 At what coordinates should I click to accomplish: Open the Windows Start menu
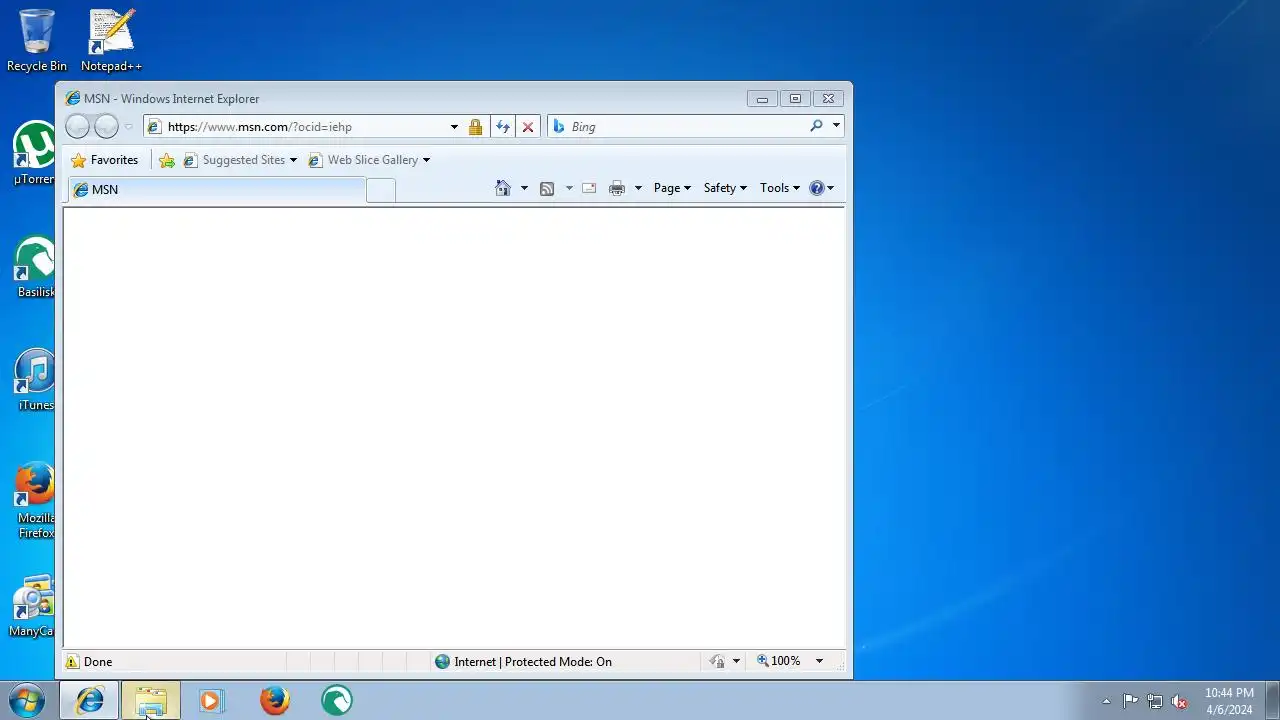point(27,700)
